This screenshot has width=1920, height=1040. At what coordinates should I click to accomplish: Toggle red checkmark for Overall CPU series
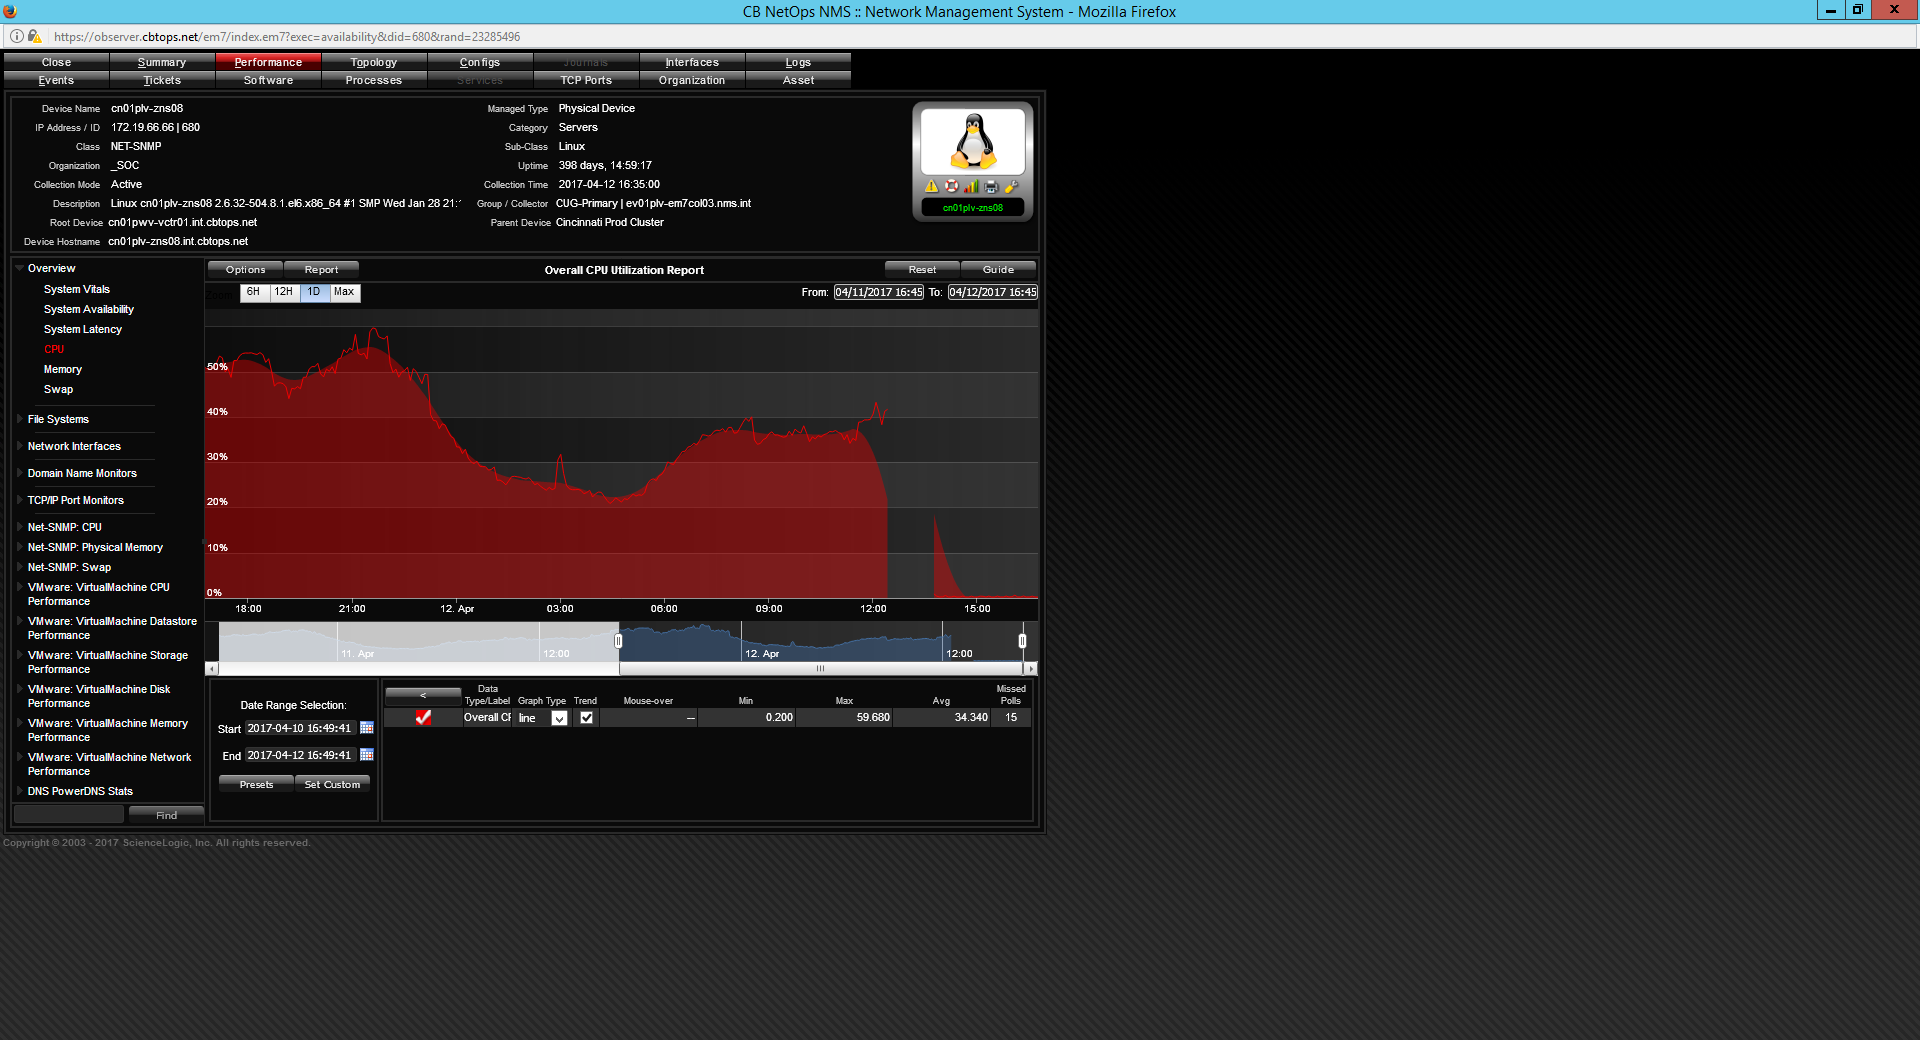coord(423,717)
